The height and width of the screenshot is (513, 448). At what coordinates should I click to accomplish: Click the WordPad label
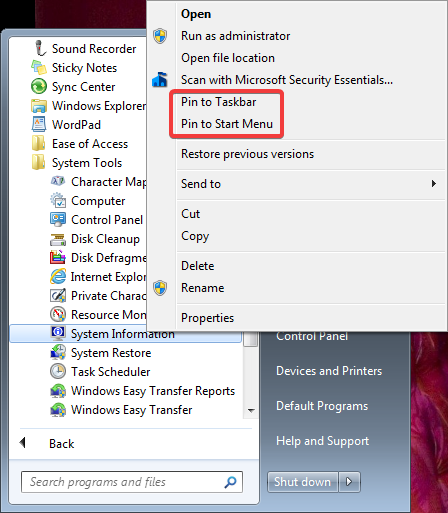pyautogui.click(x=76, y=125)
